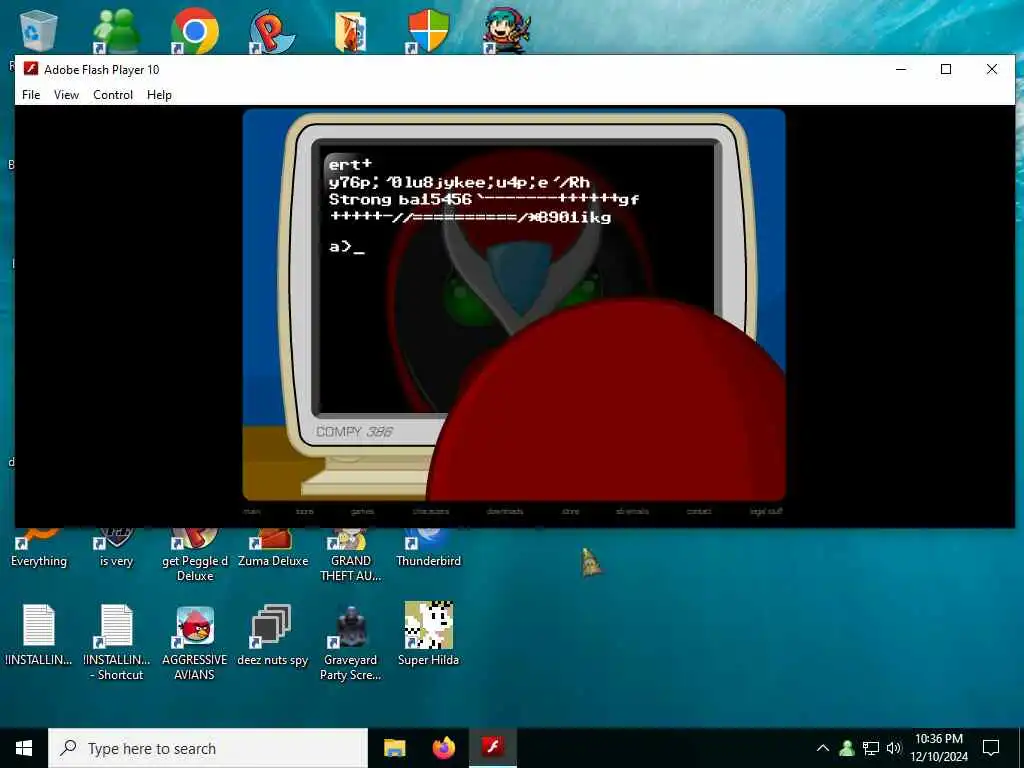Open the Windows Start menu
This screenshot has width=1024, height=768.
pos(24,748)
